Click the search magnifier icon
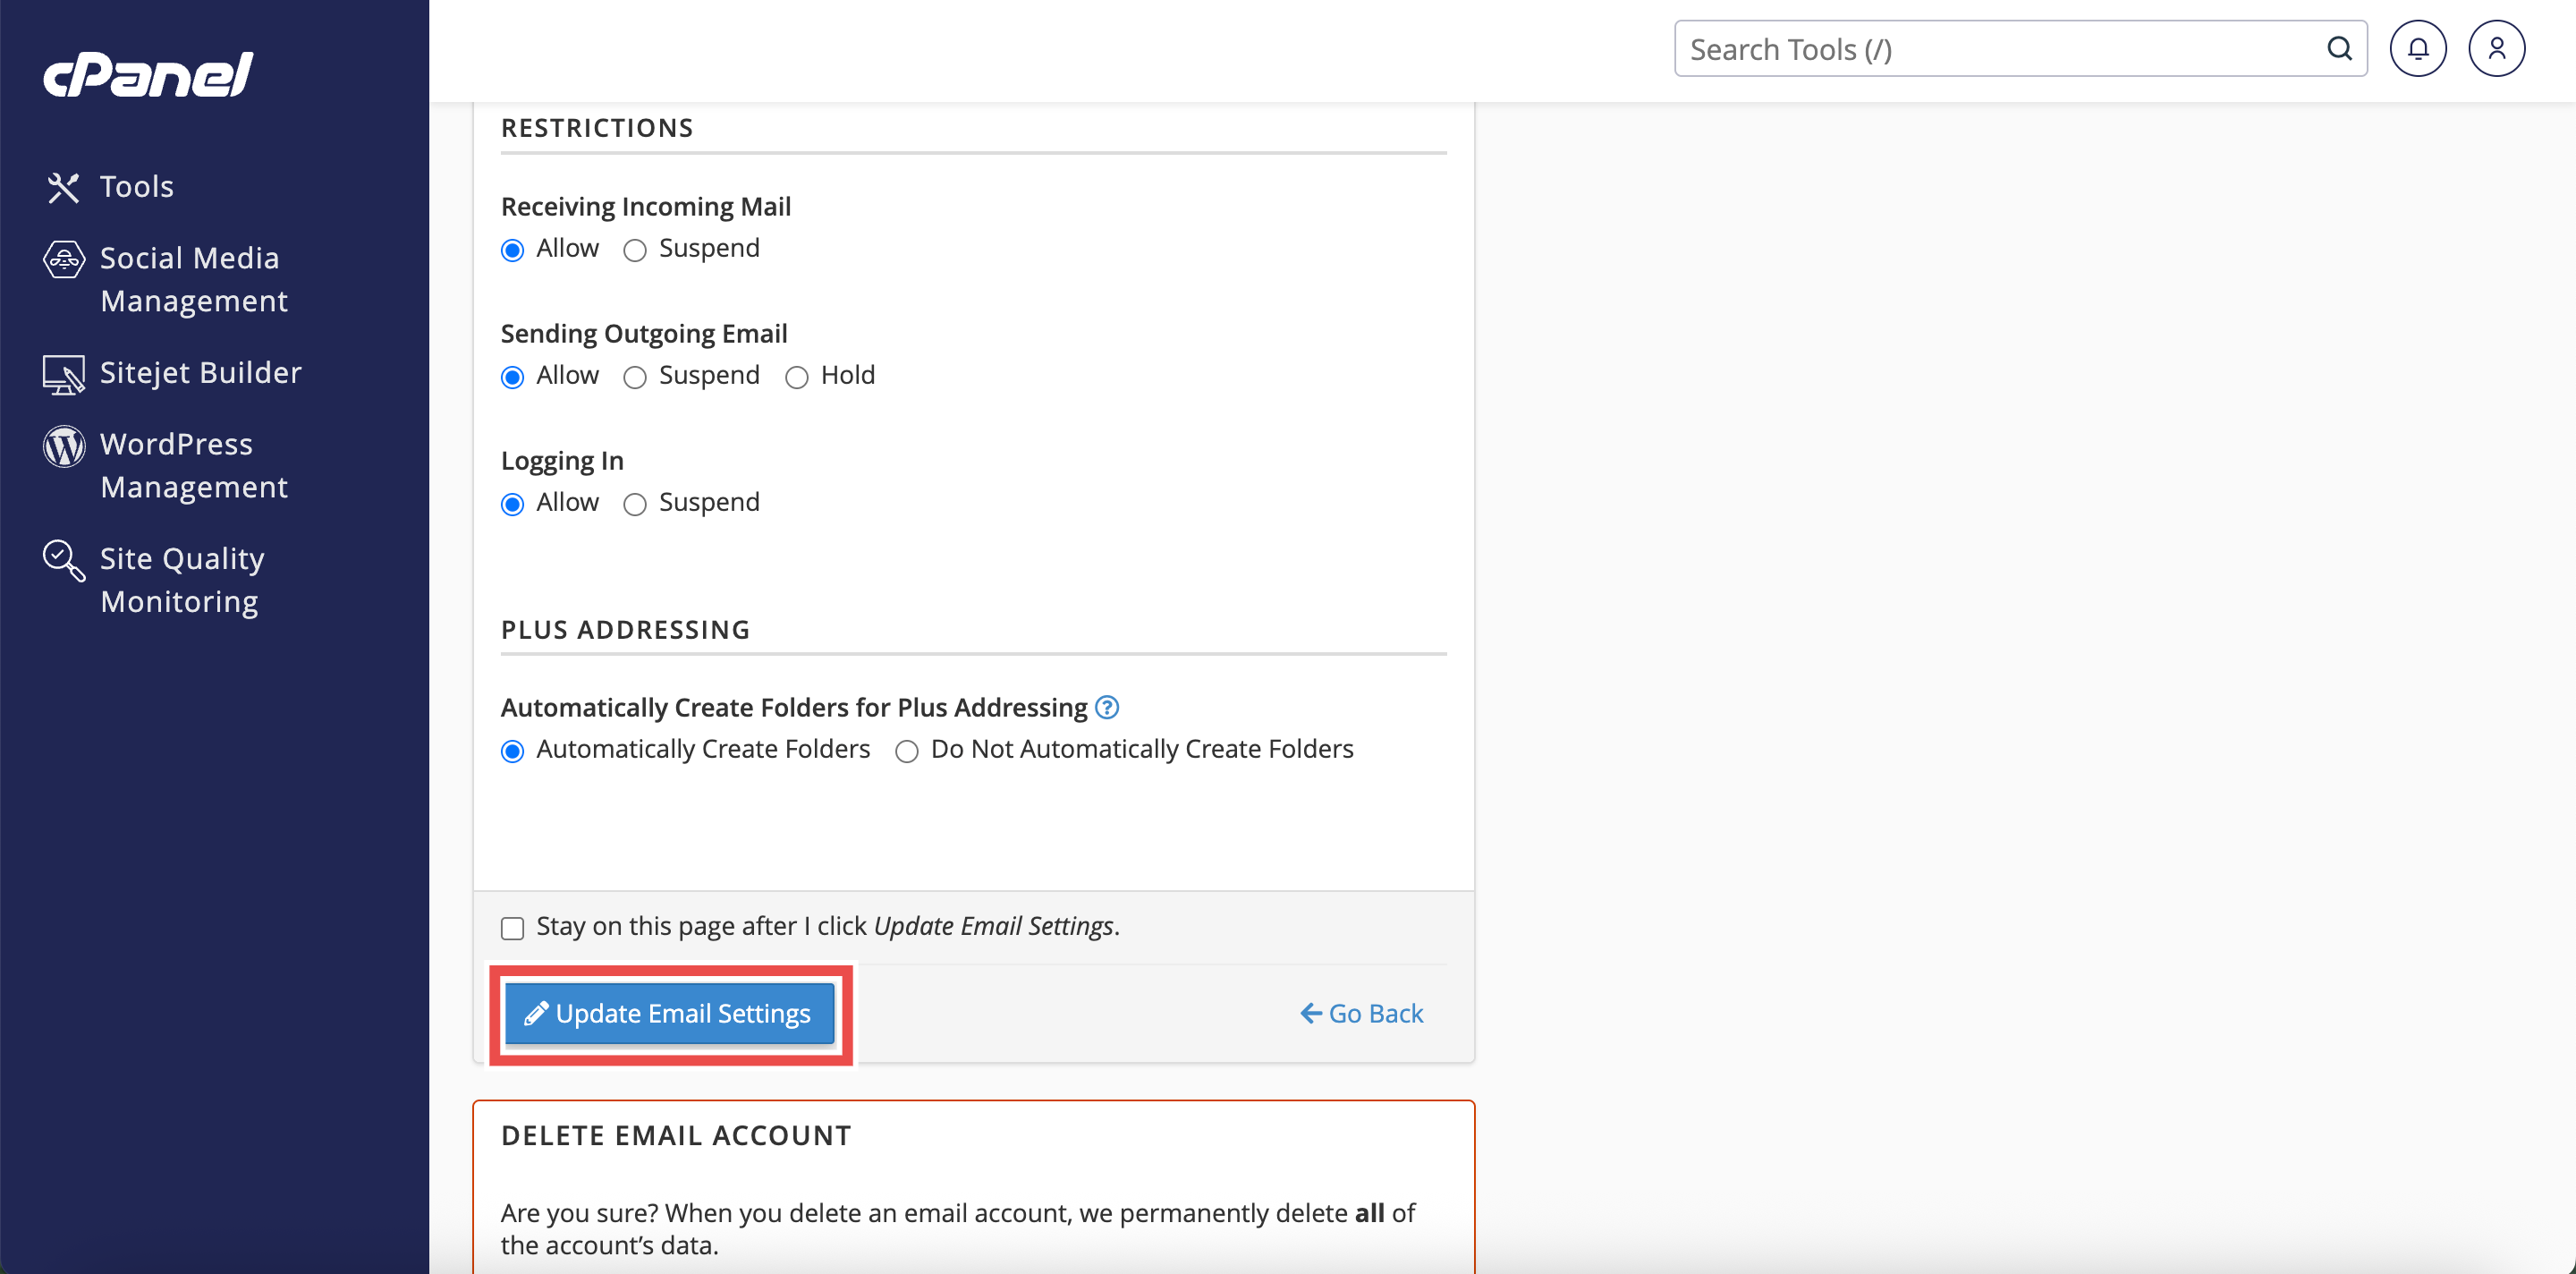The height and width of the screenshot is (1274, 2576). click(x=2339, y=49)
